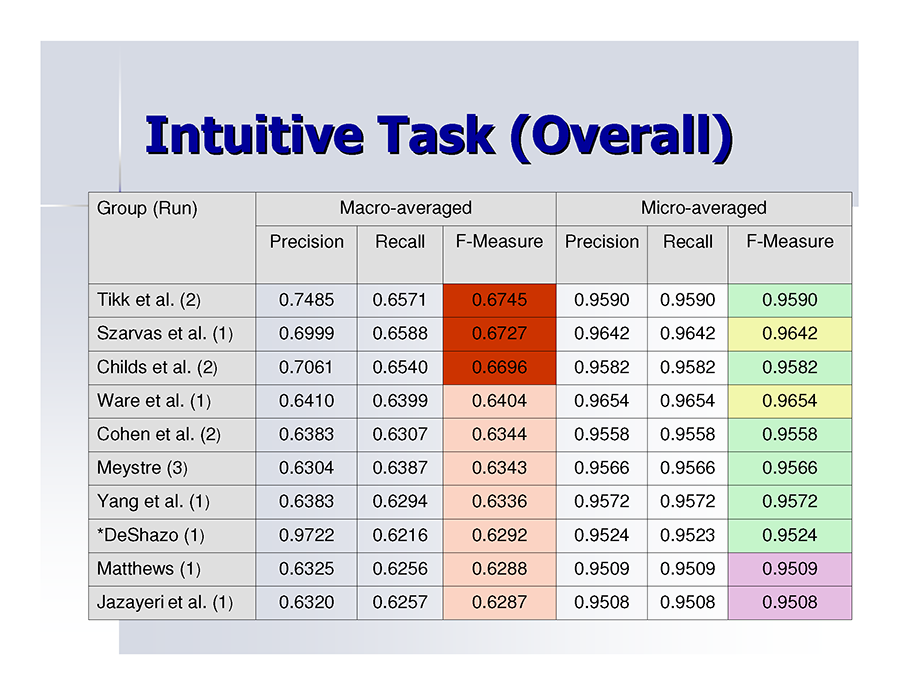Select the value 0.6304 in Meystre row
Screen dimensions: 900x695
coord(307,468)
